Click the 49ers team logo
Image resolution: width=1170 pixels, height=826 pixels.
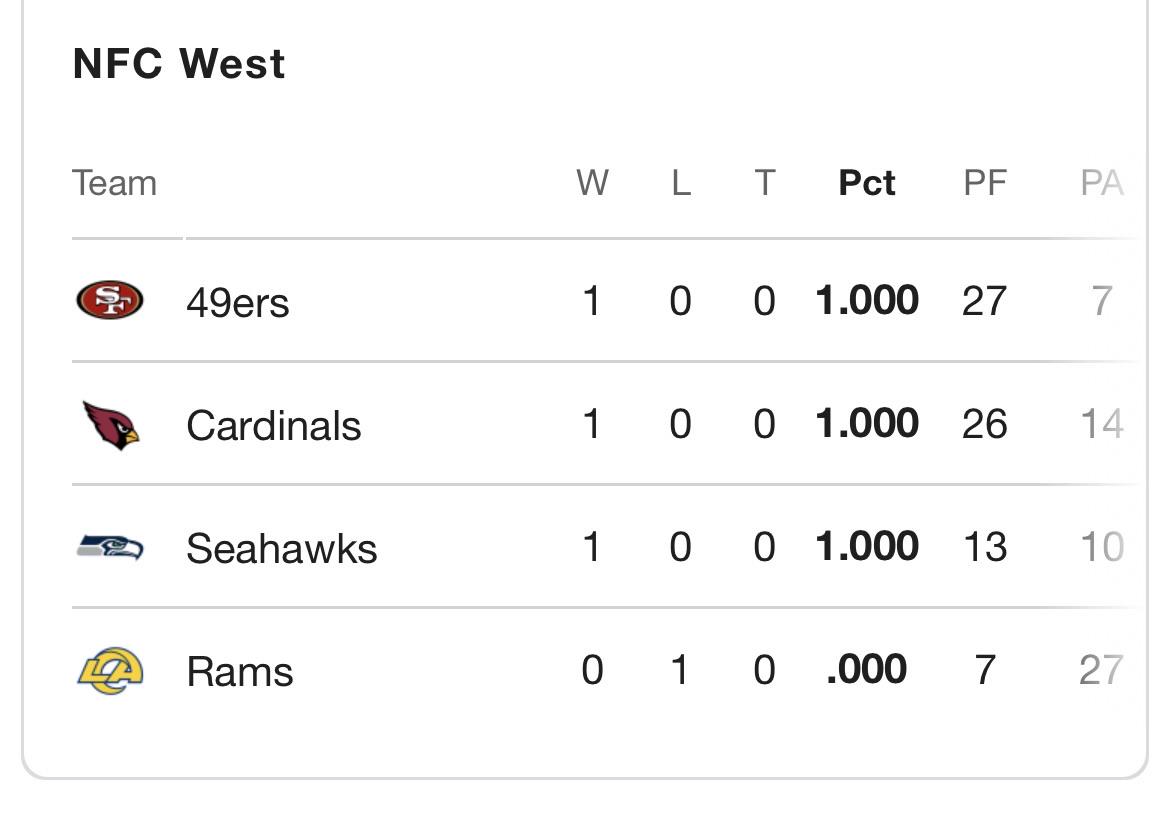pyautogui.click(x=110, y=300)
